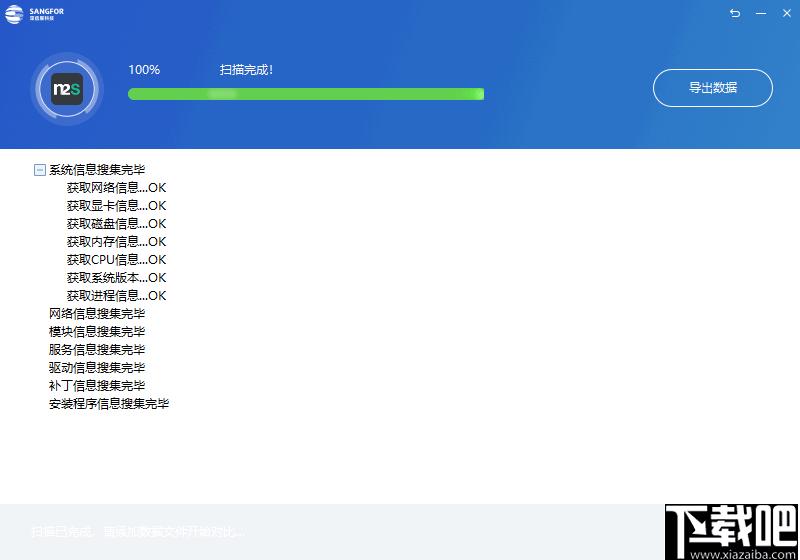This screenshot has width=800, height=560.
Task: Select 获取进程信息...OK entry
Action: pyautogui.click(x=116, y=295)
